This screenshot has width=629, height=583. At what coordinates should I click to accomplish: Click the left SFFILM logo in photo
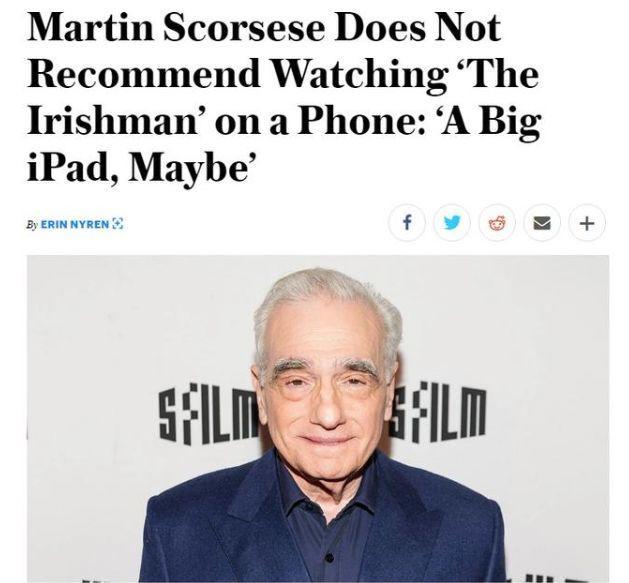[x=207, y=413]
